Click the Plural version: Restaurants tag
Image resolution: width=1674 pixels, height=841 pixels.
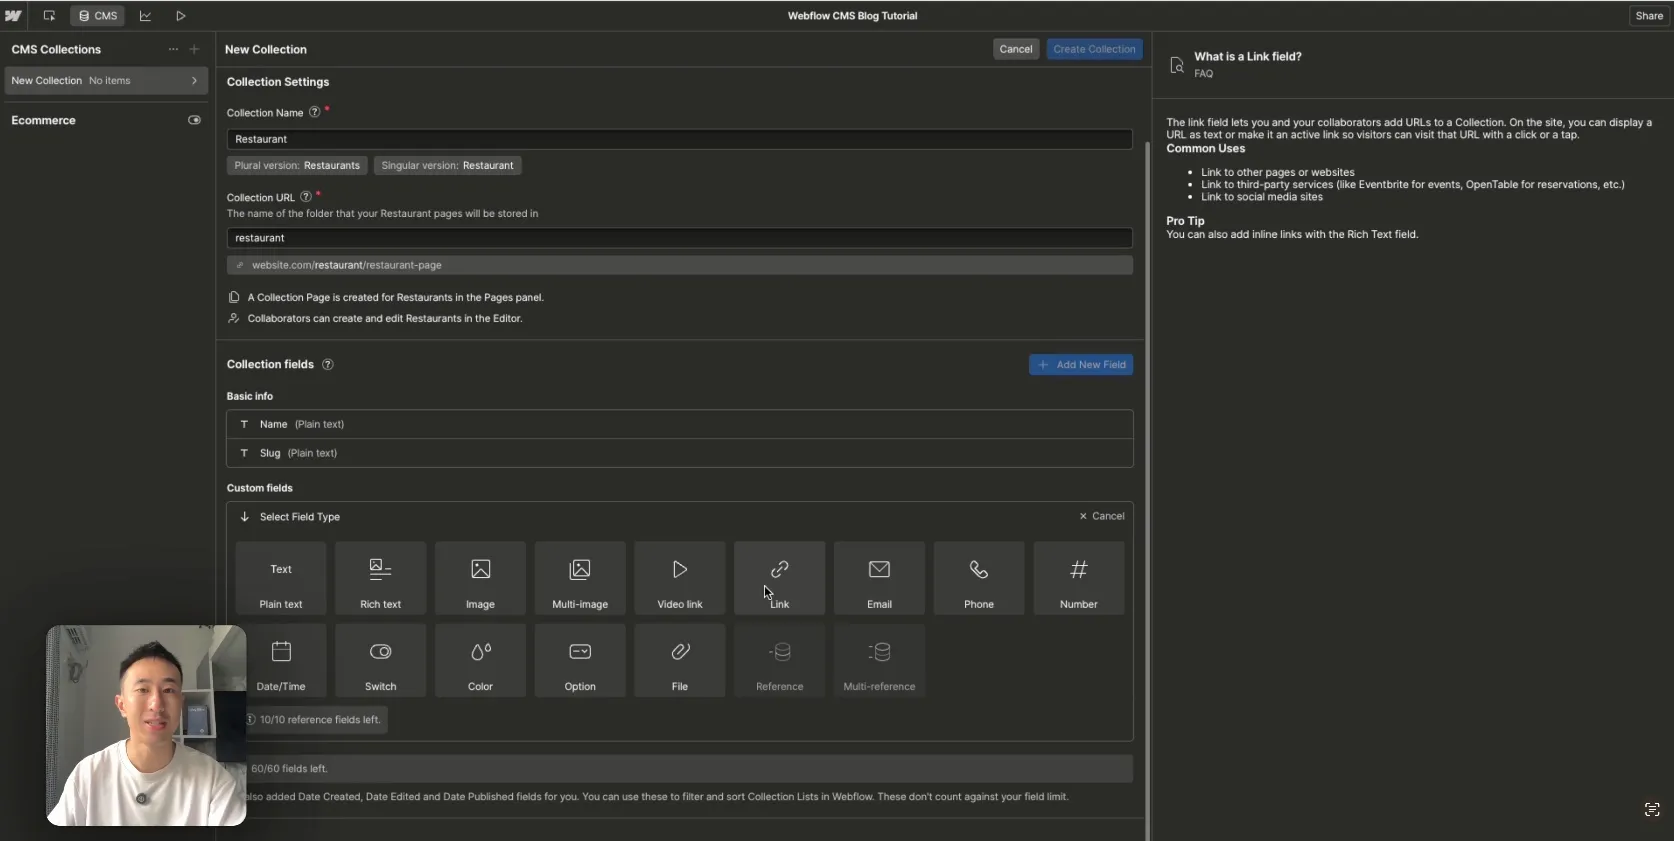click(297, 165)
